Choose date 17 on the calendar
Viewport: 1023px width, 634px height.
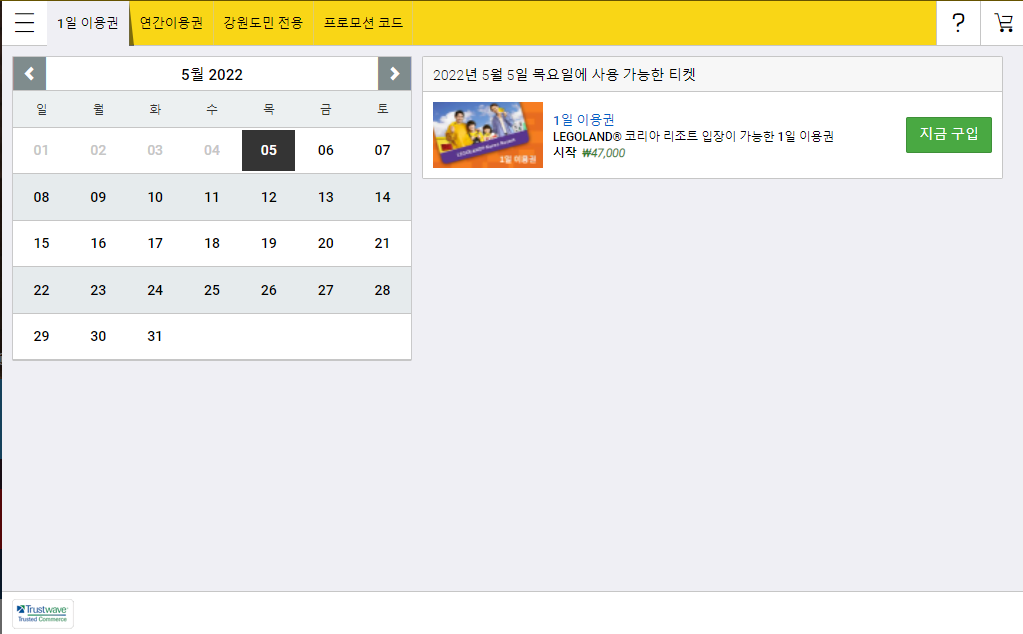coord(155,243)
